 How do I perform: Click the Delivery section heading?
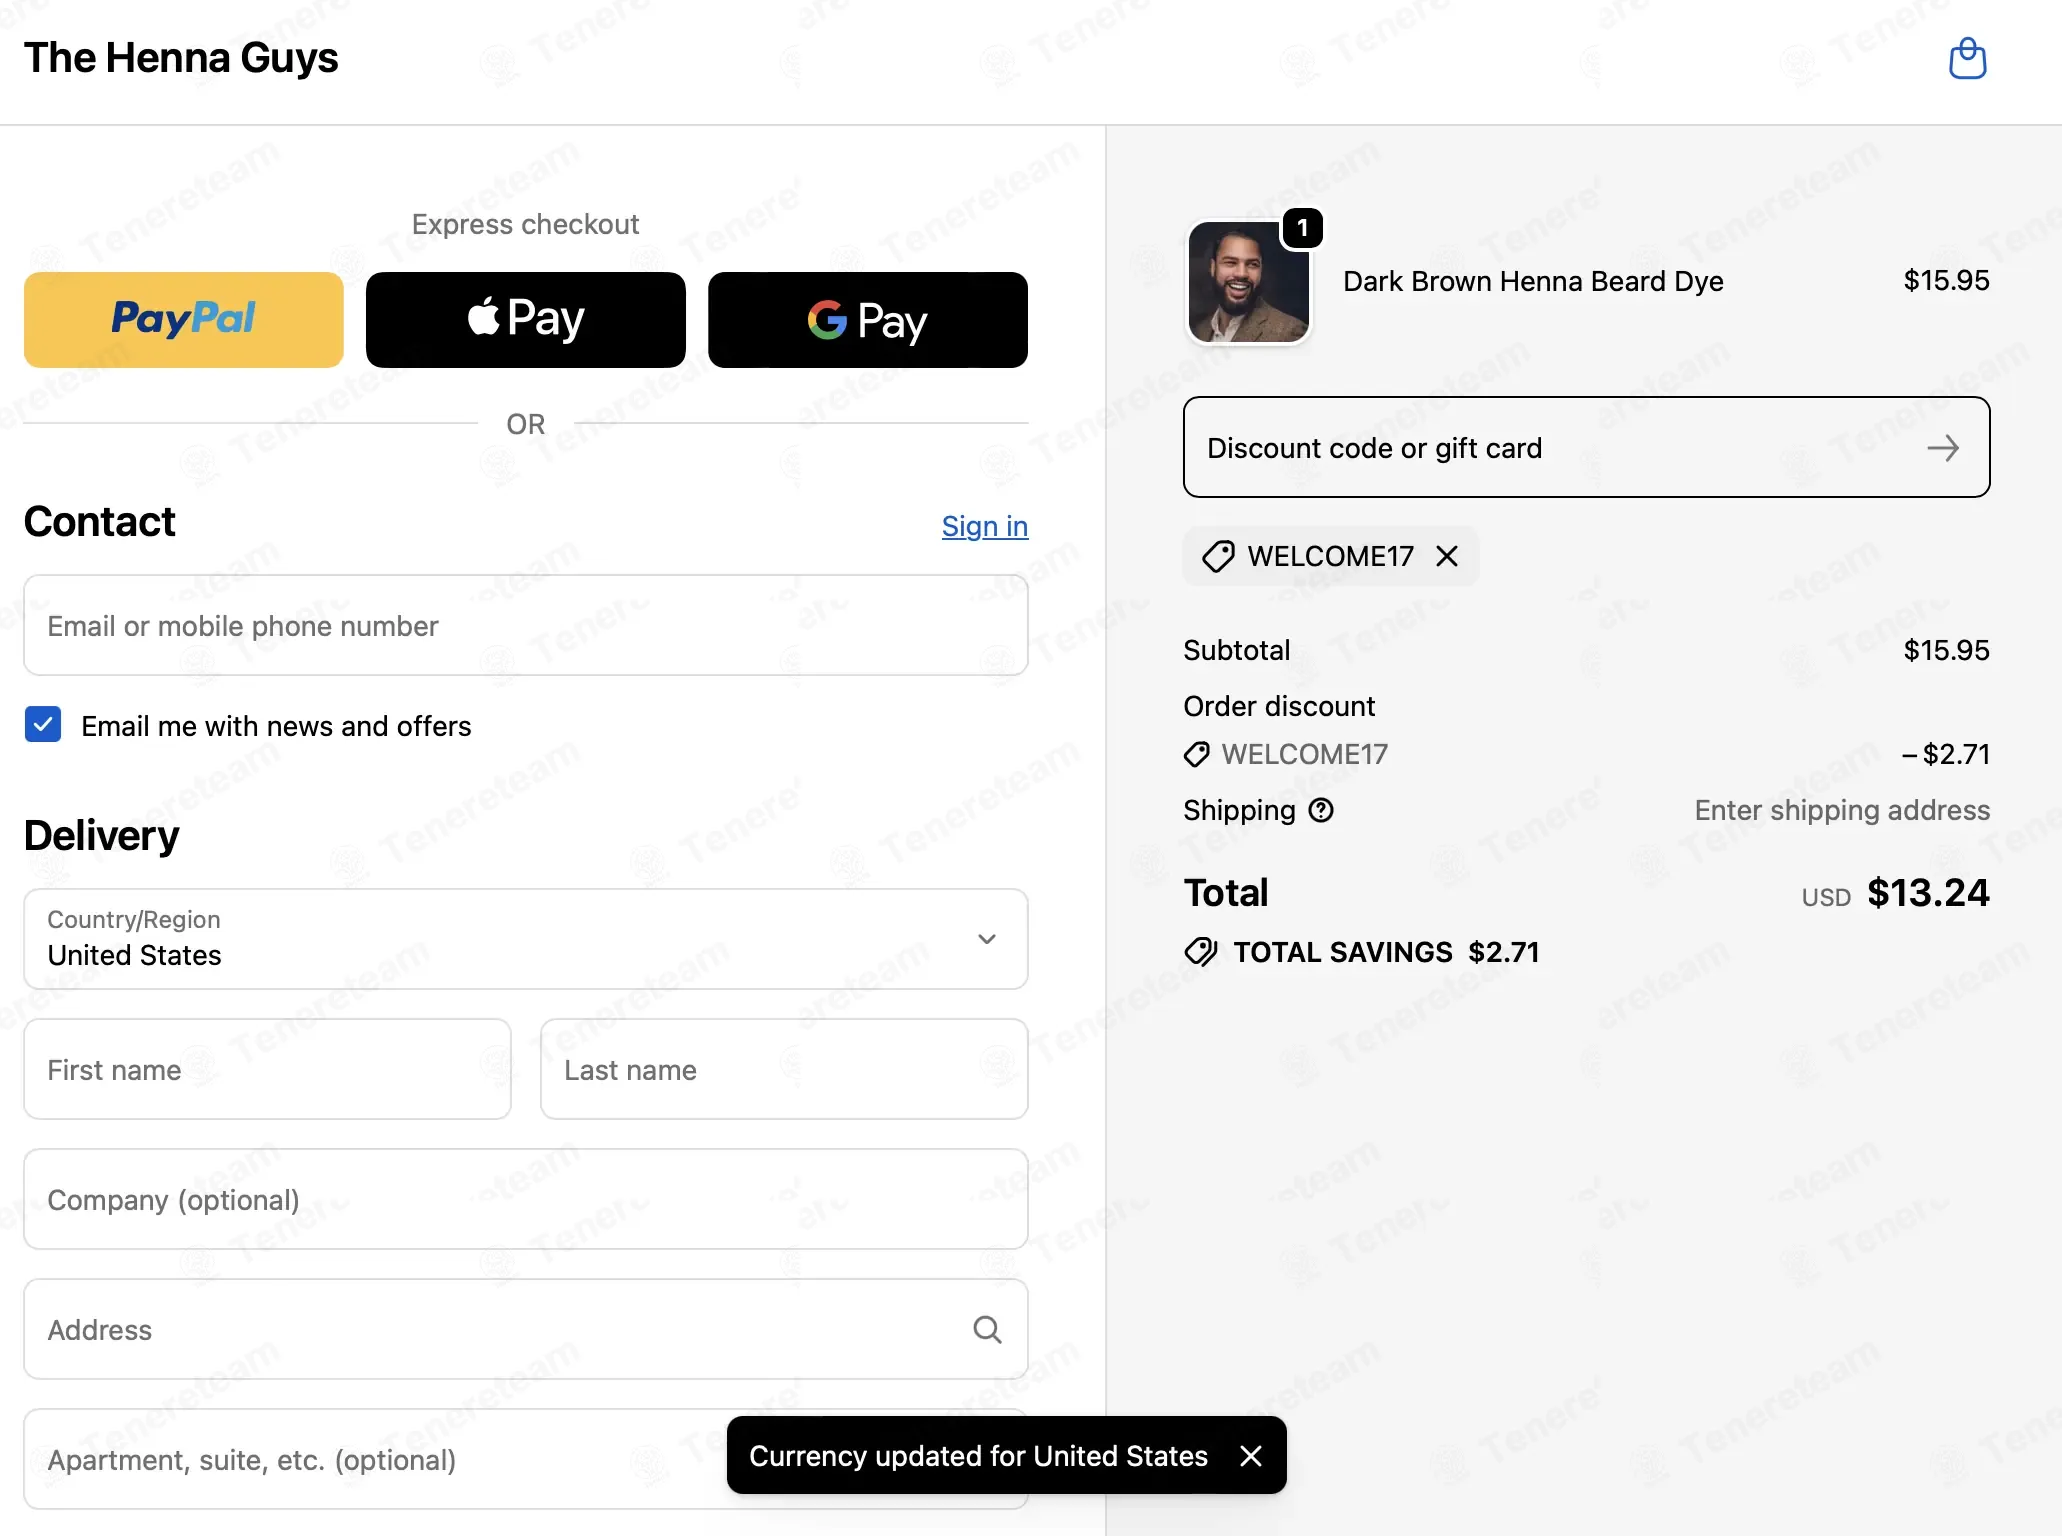(102, 836)
